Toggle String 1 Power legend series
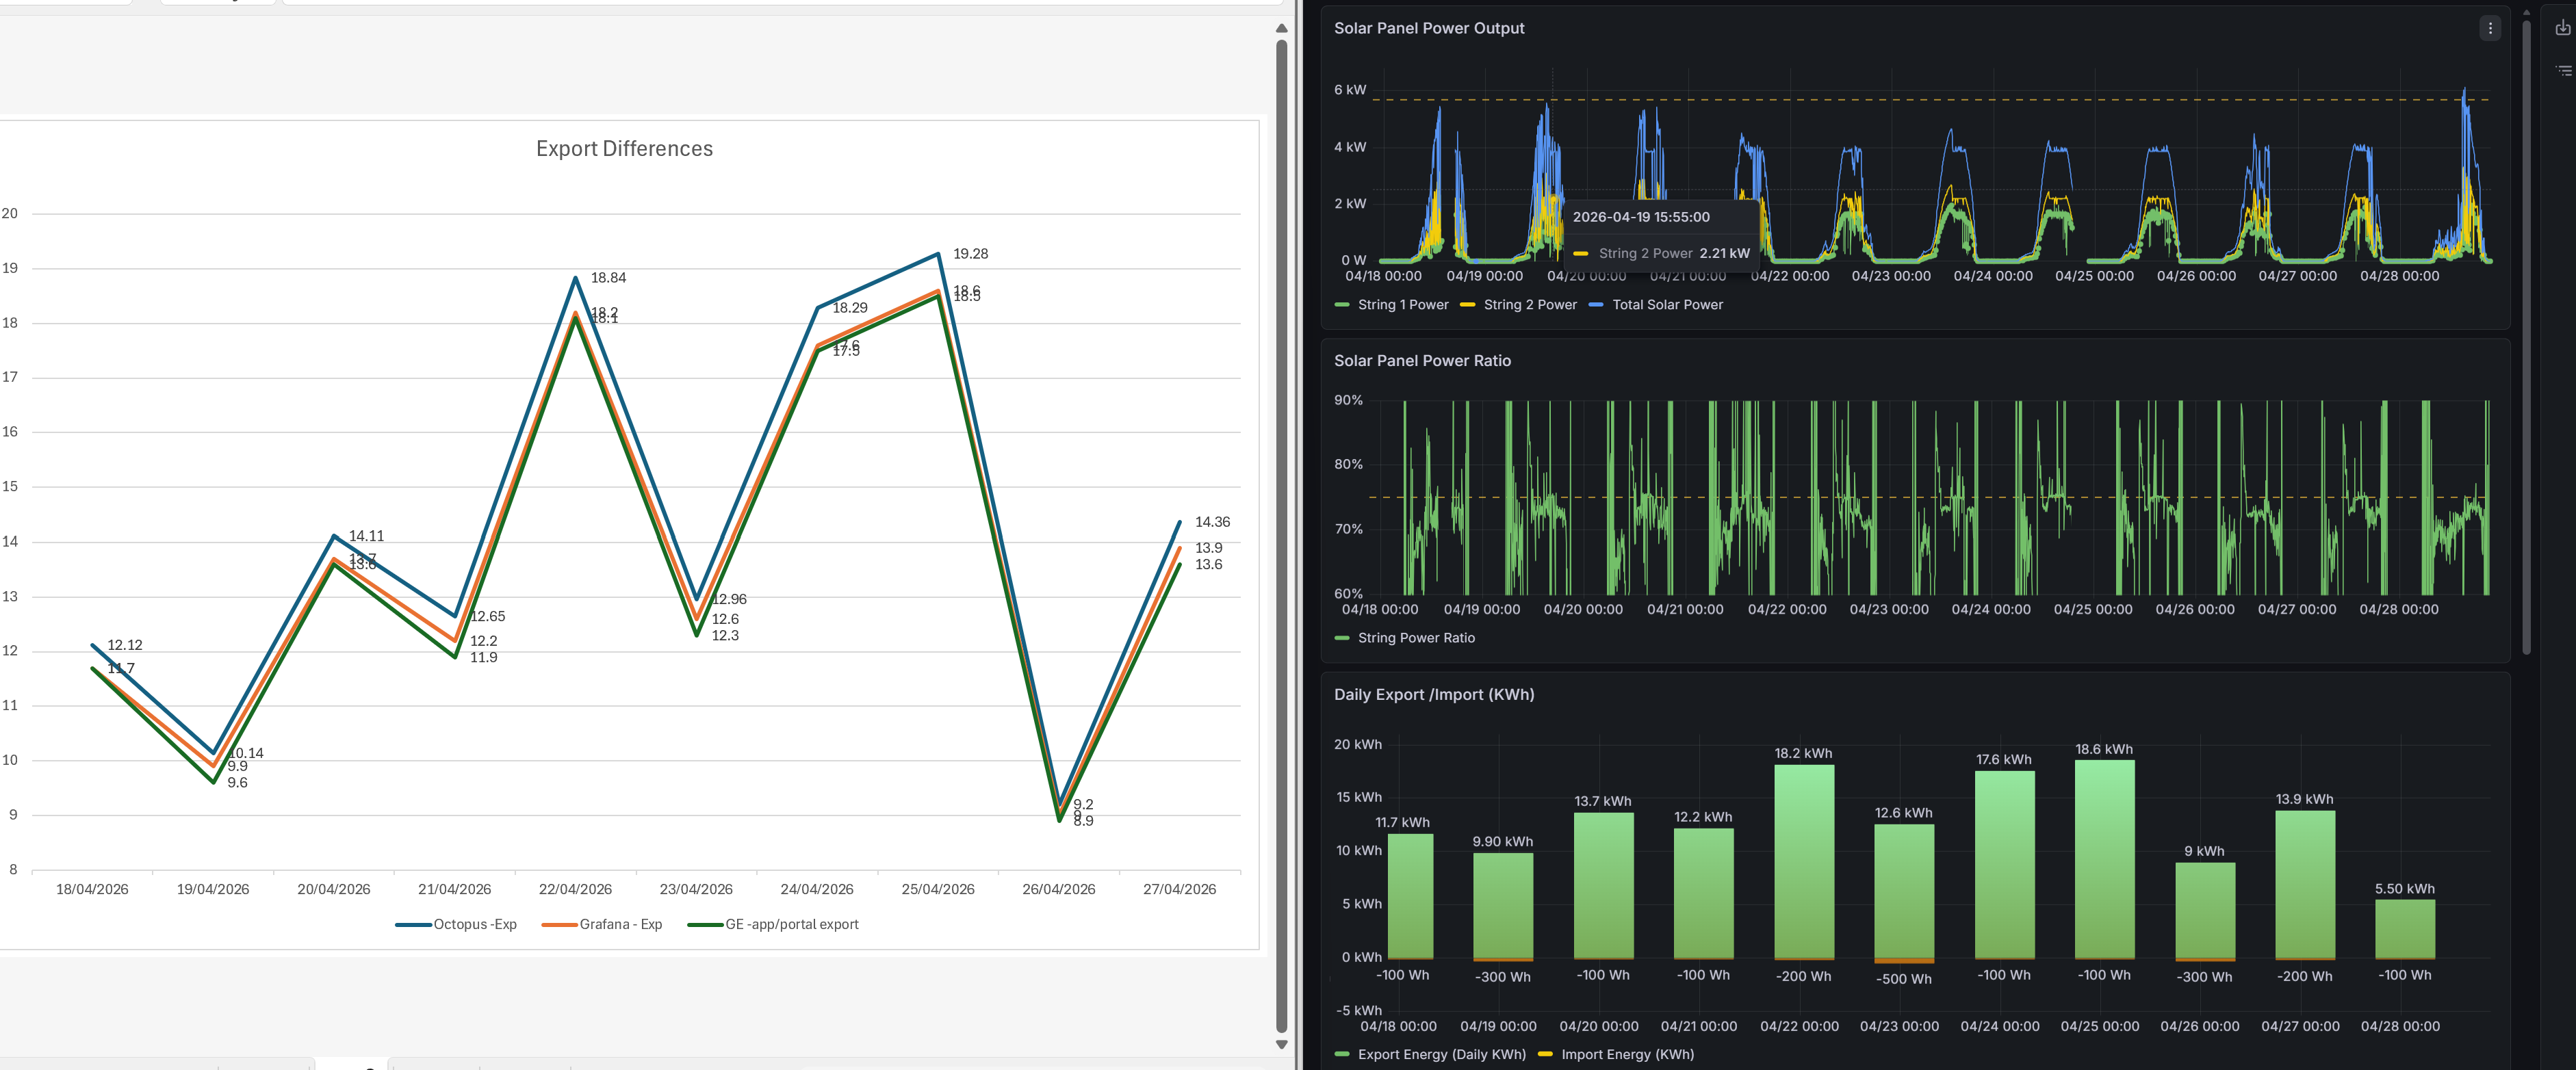Image resolution: width=2576 pixels, height=1070 pixels. pos(1391,305)
